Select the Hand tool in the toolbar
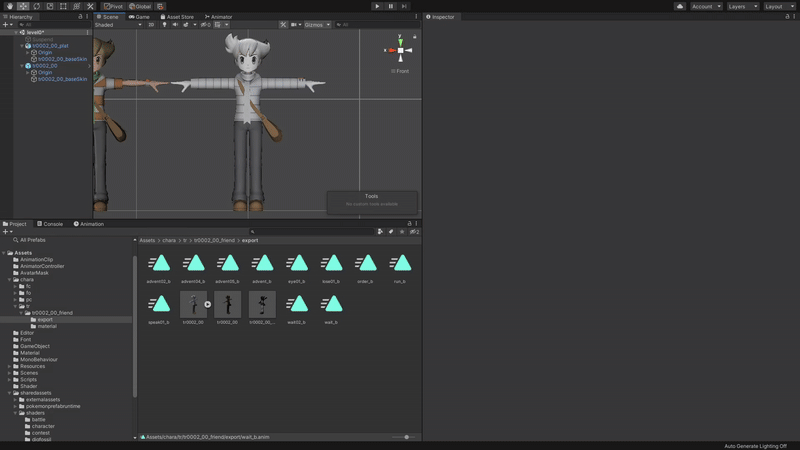800x450 pixels. [x=10, y=6]
